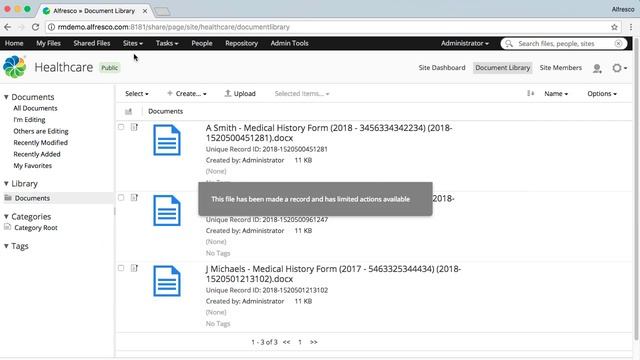Click the site member user icon
Viewport: 640px width, 360px height.
(x=597, y=68)
